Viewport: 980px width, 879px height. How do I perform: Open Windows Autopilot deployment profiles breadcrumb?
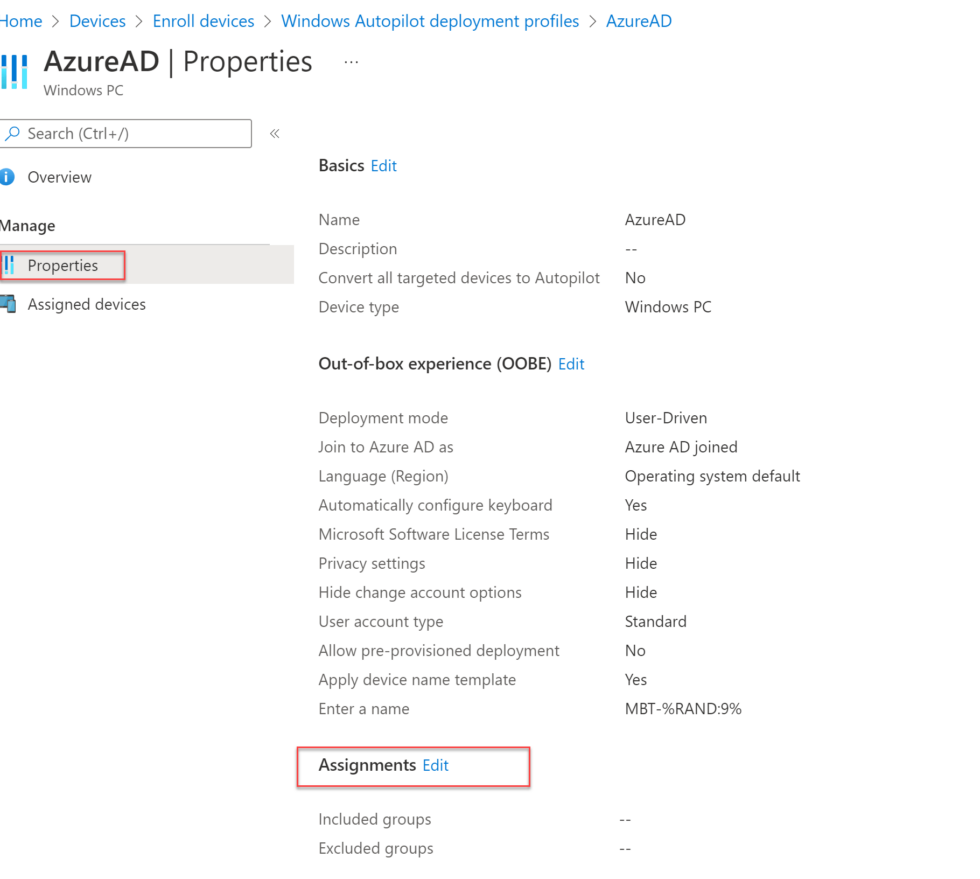[x=430, y=20]
